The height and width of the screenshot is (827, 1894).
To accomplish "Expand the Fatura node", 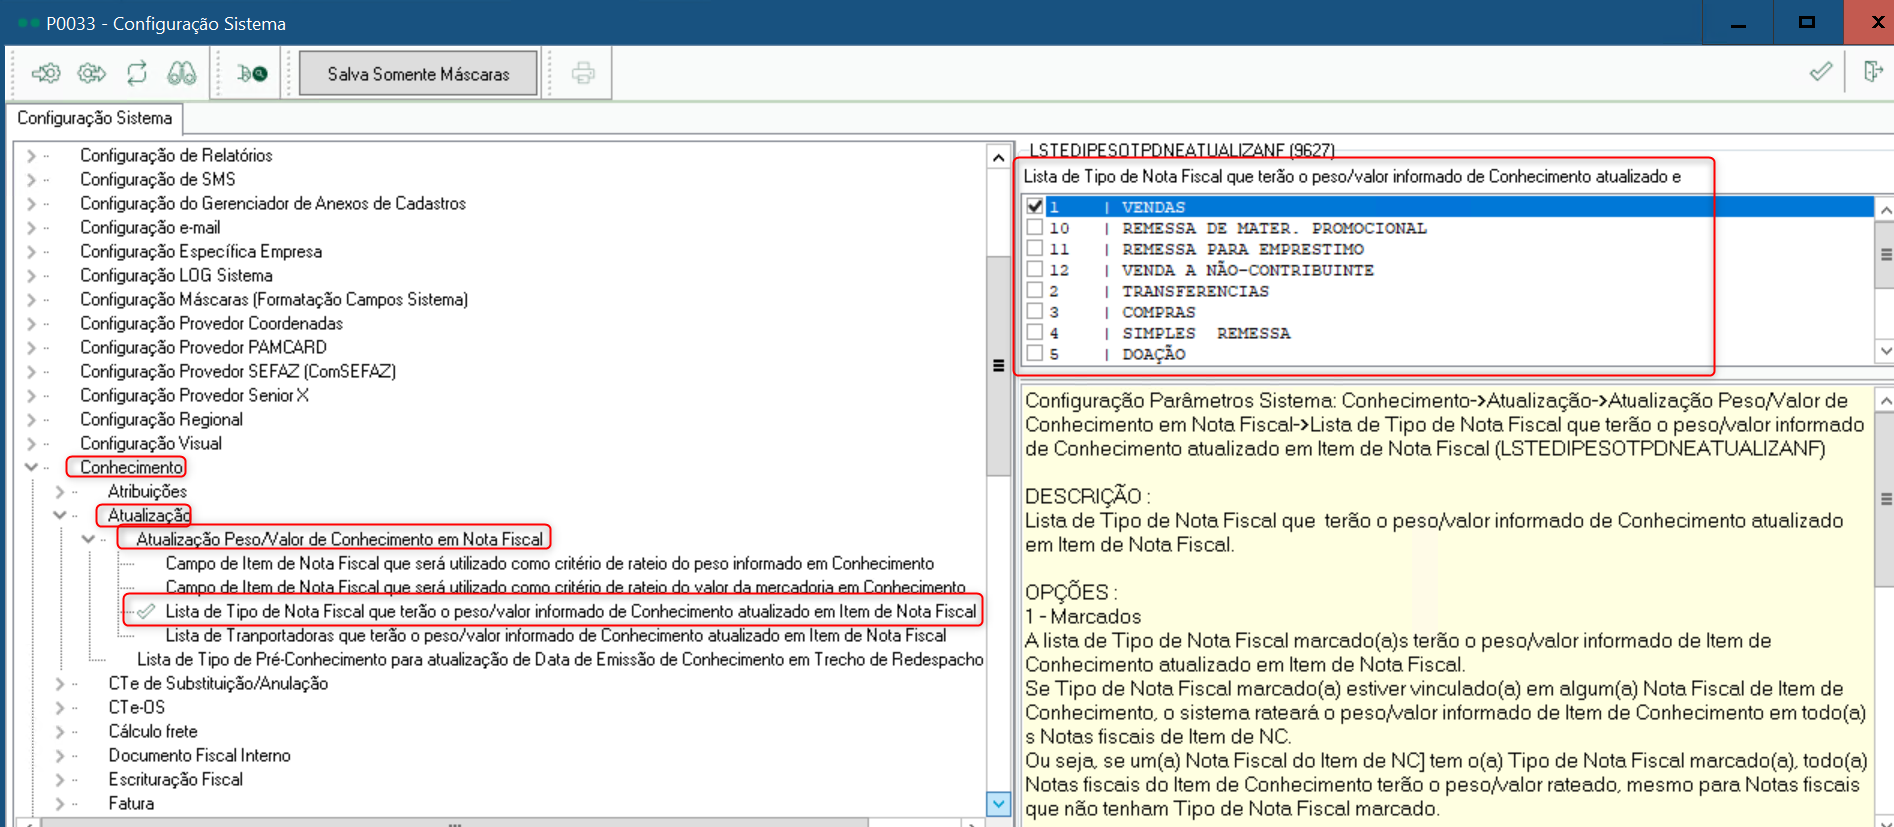I will tap(59, 803).
